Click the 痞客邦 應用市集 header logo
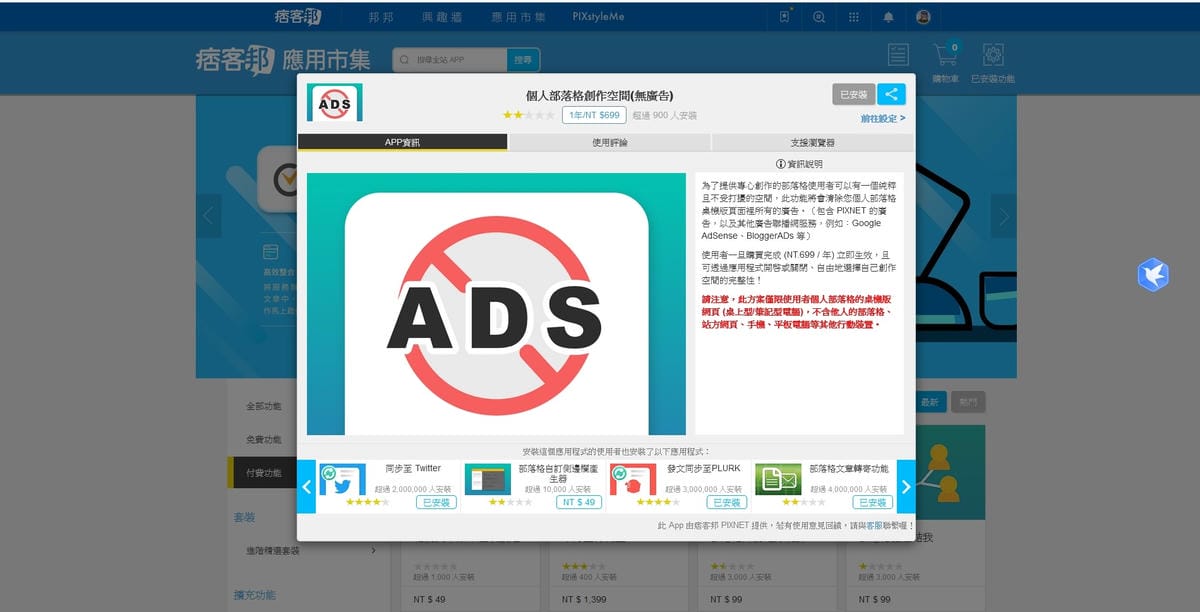Screen dimensions: 1200x612 (283, 59)
